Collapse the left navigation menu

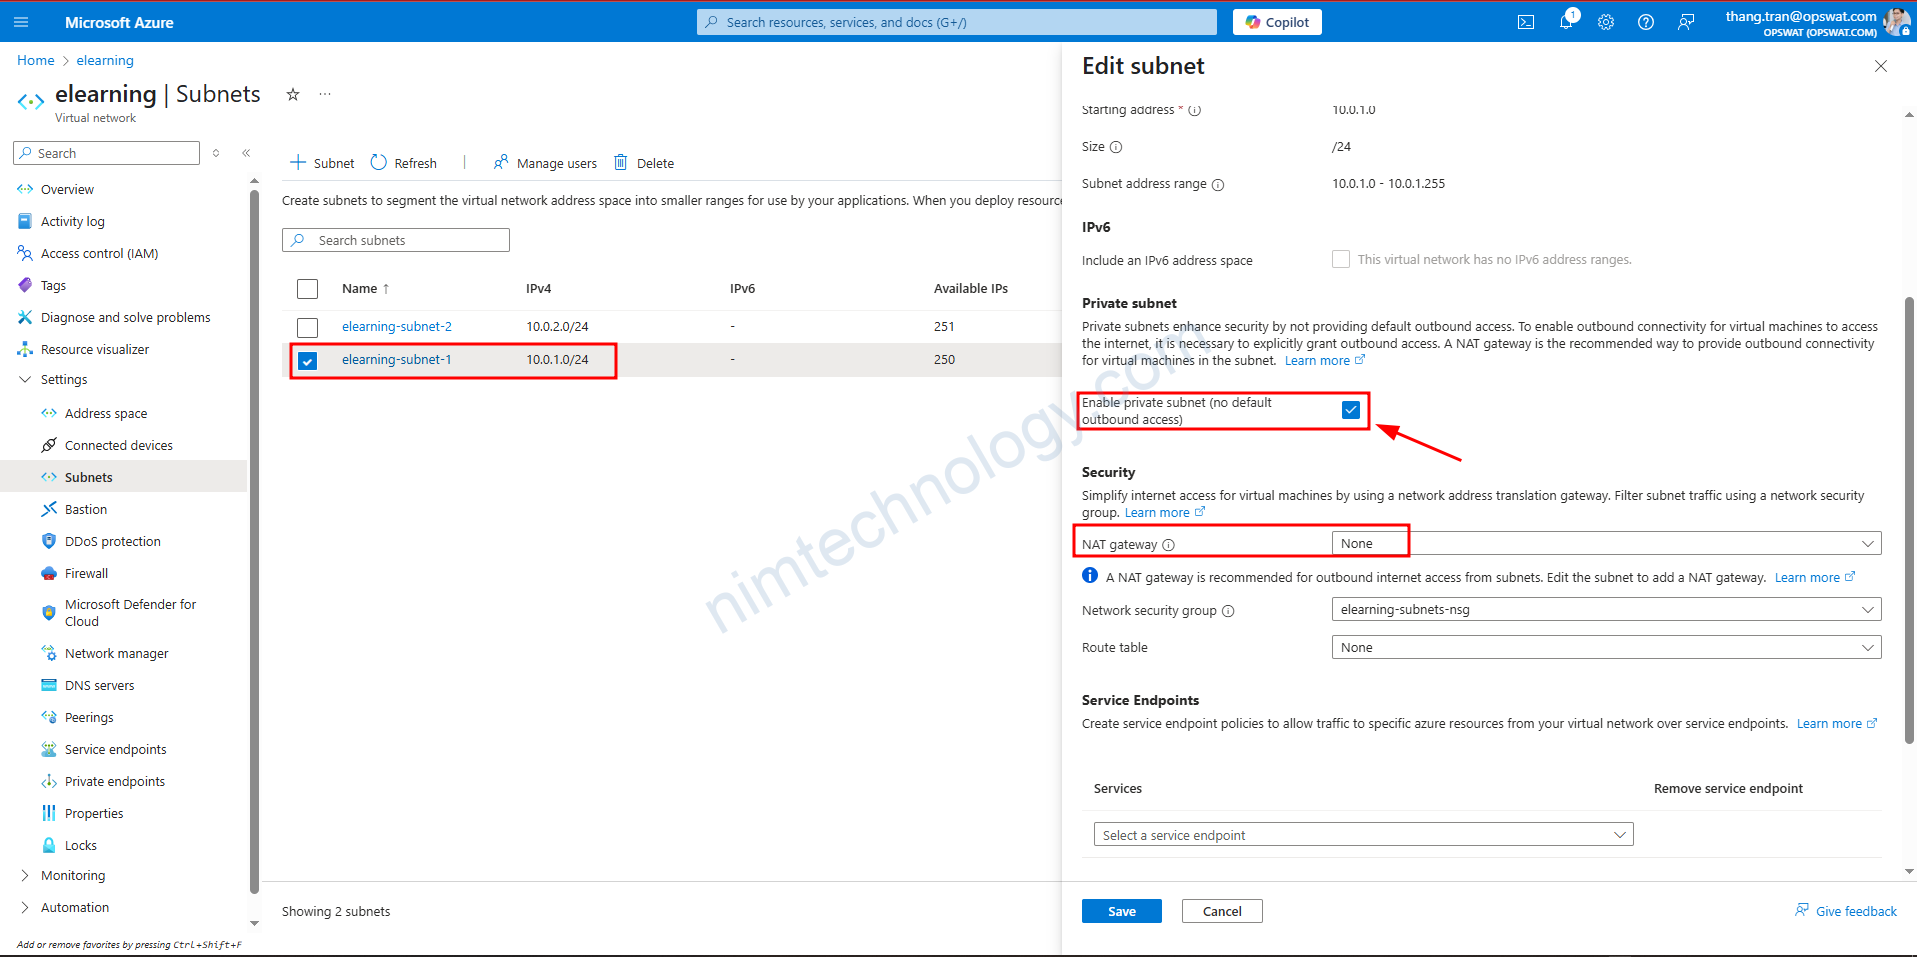click(x=246, y=153)
